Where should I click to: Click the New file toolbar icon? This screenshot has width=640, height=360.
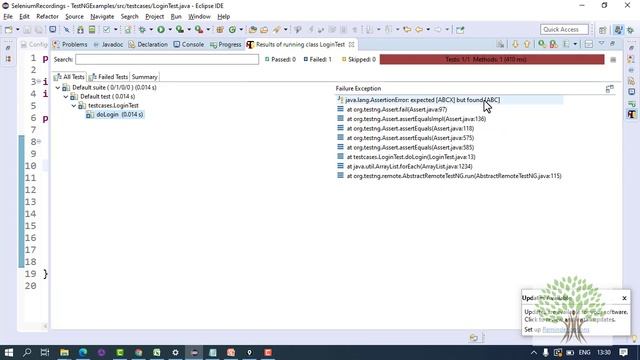pos(8,29)
